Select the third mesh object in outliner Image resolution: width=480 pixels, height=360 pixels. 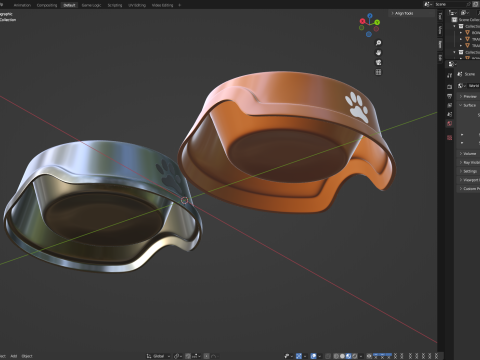click(x=471, y=45)
